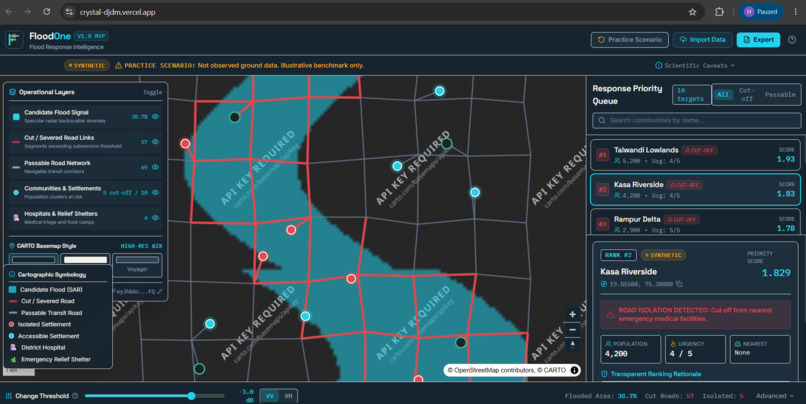Viewport: 806px width, 404px height.
Task: Click the 10 targets badge
Action: click(691, 95)
